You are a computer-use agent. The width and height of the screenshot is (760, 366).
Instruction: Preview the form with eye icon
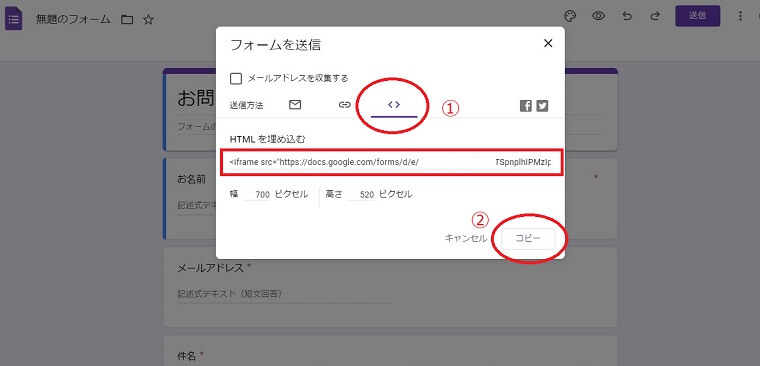599,16
